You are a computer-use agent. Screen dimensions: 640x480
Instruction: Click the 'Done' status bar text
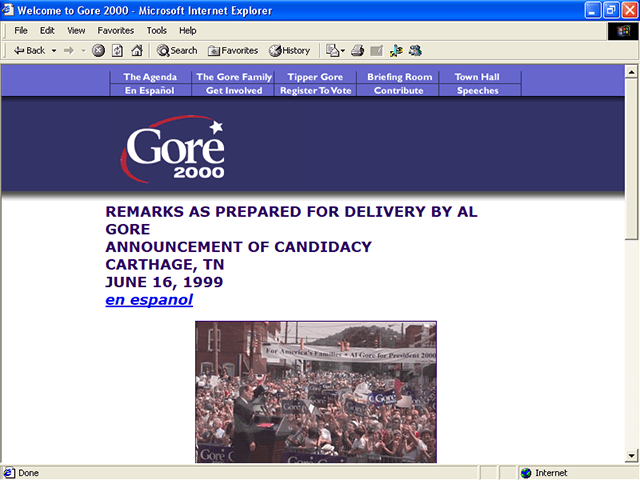[29, 473]
